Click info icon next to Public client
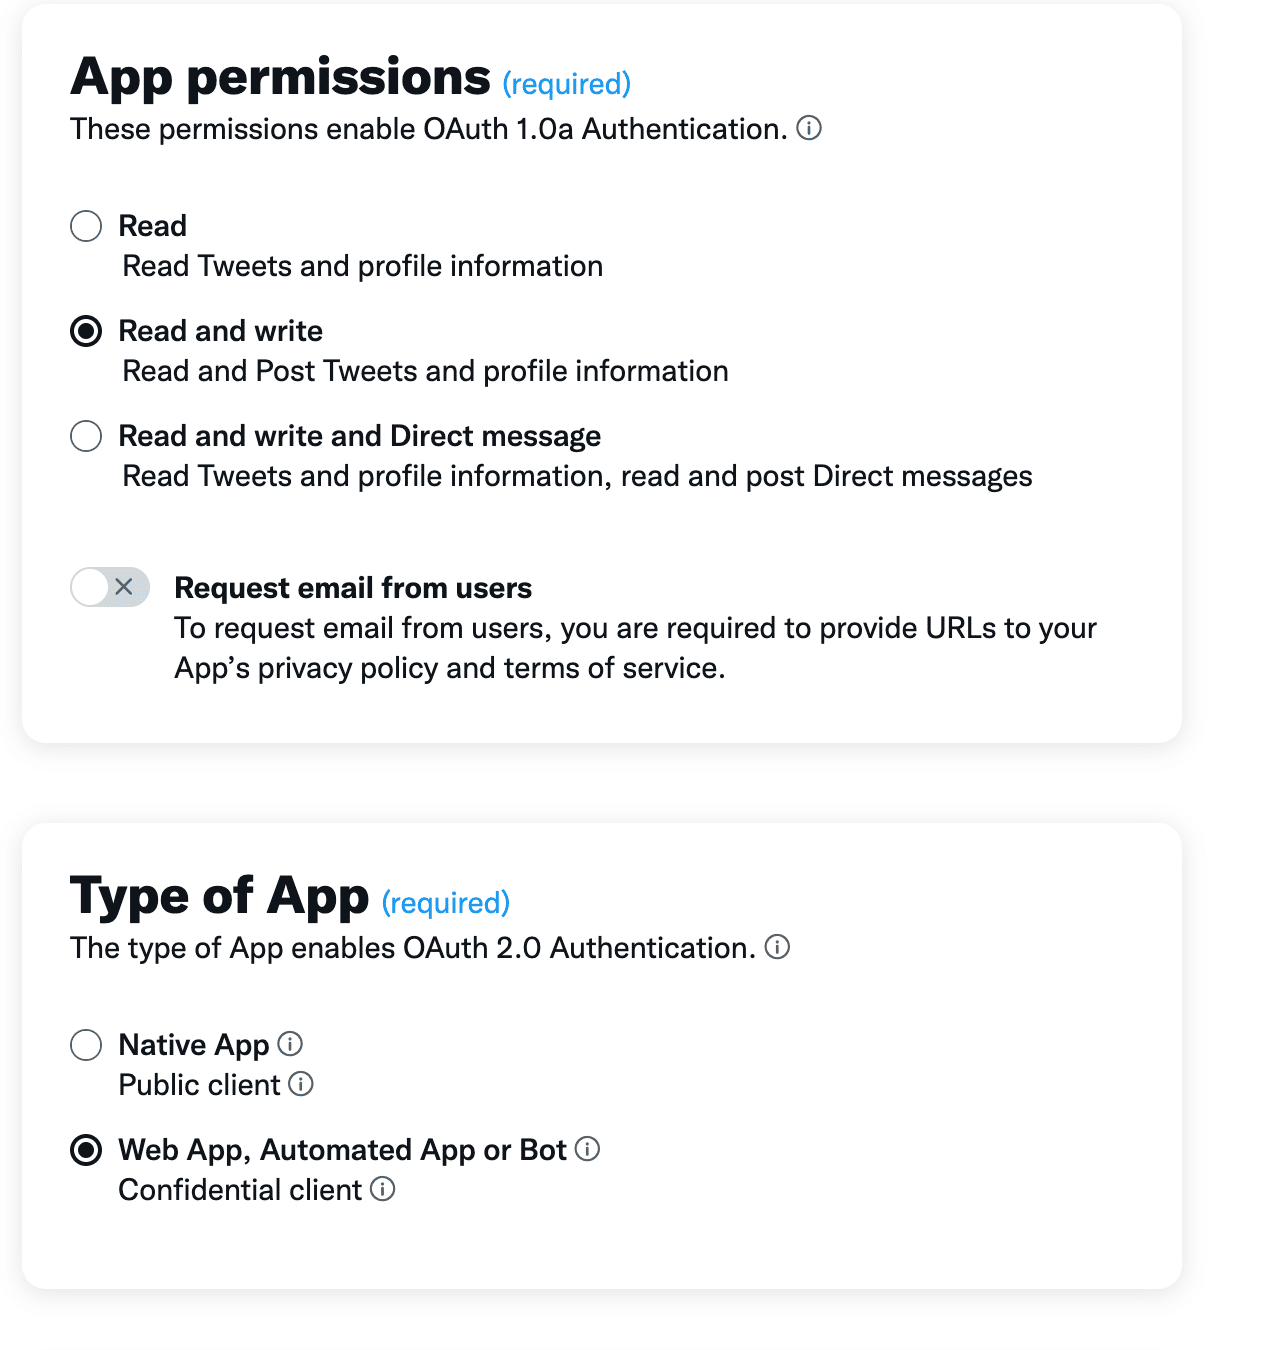The height and width of the screenshot is (1350, 1264). 301,1084
